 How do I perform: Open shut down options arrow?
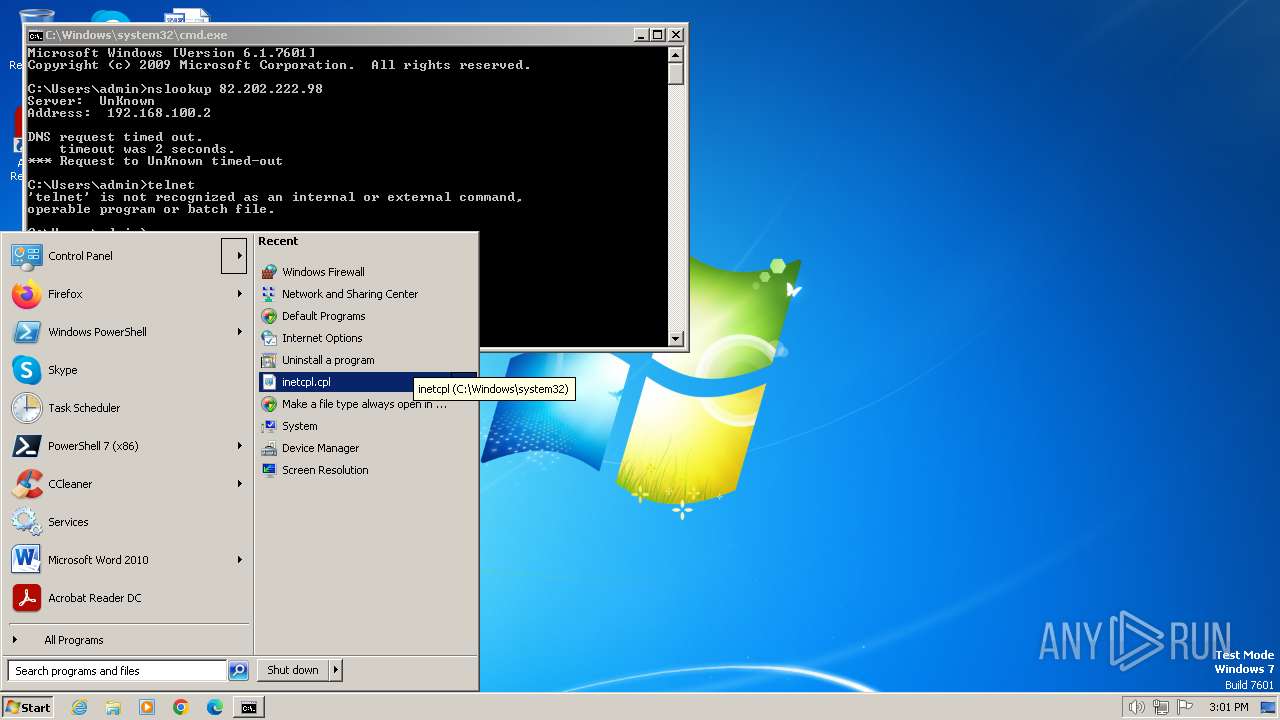(336, 670)
